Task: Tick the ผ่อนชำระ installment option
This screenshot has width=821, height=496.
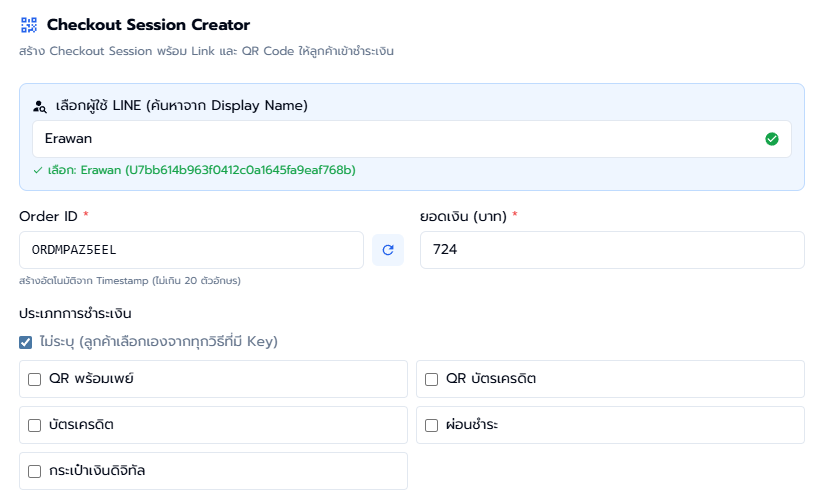Action: coord(431,425)
